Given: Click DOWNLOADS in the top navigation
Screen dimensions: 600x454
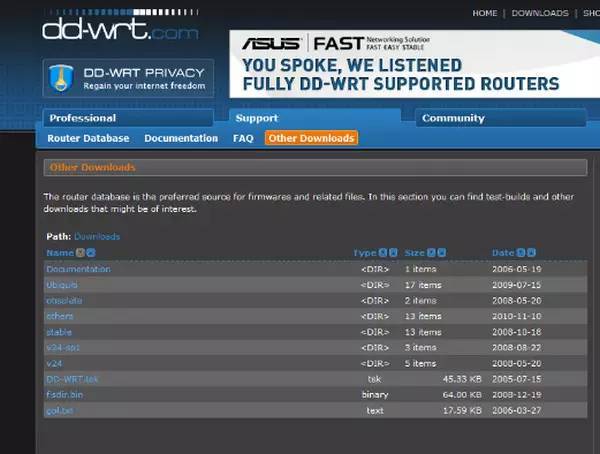Looking at the screenshot, I should [x=540, y=13].
